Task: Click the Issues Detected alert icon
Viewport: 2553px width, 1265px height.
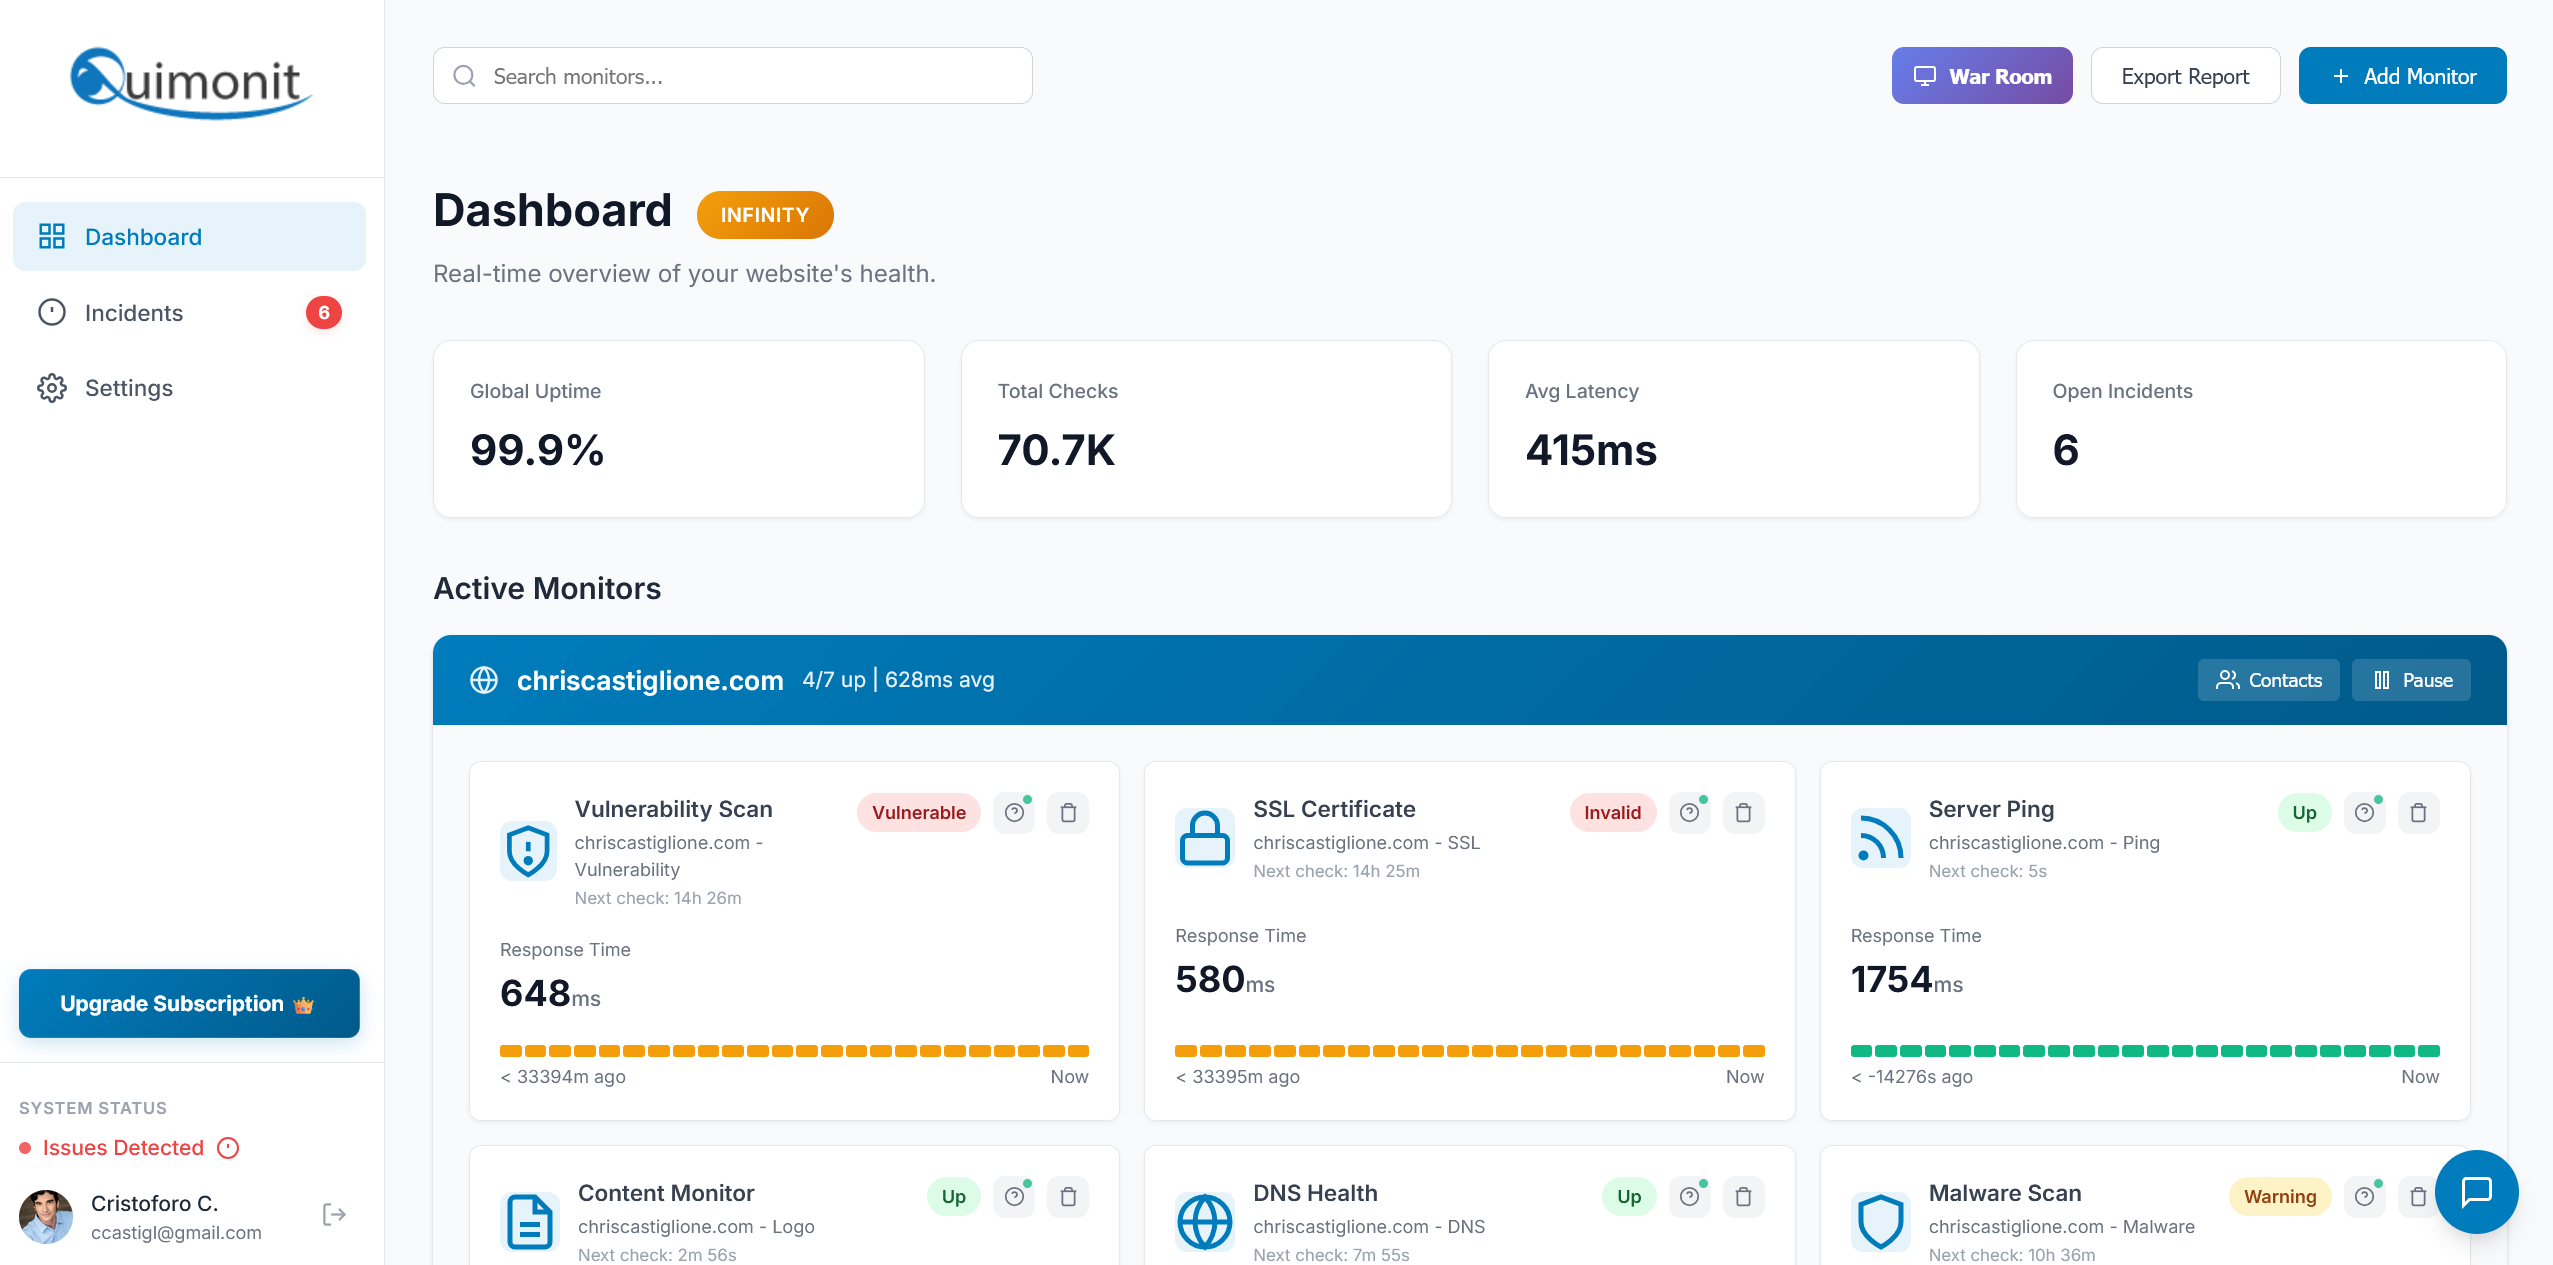Action: [228, 1148]
